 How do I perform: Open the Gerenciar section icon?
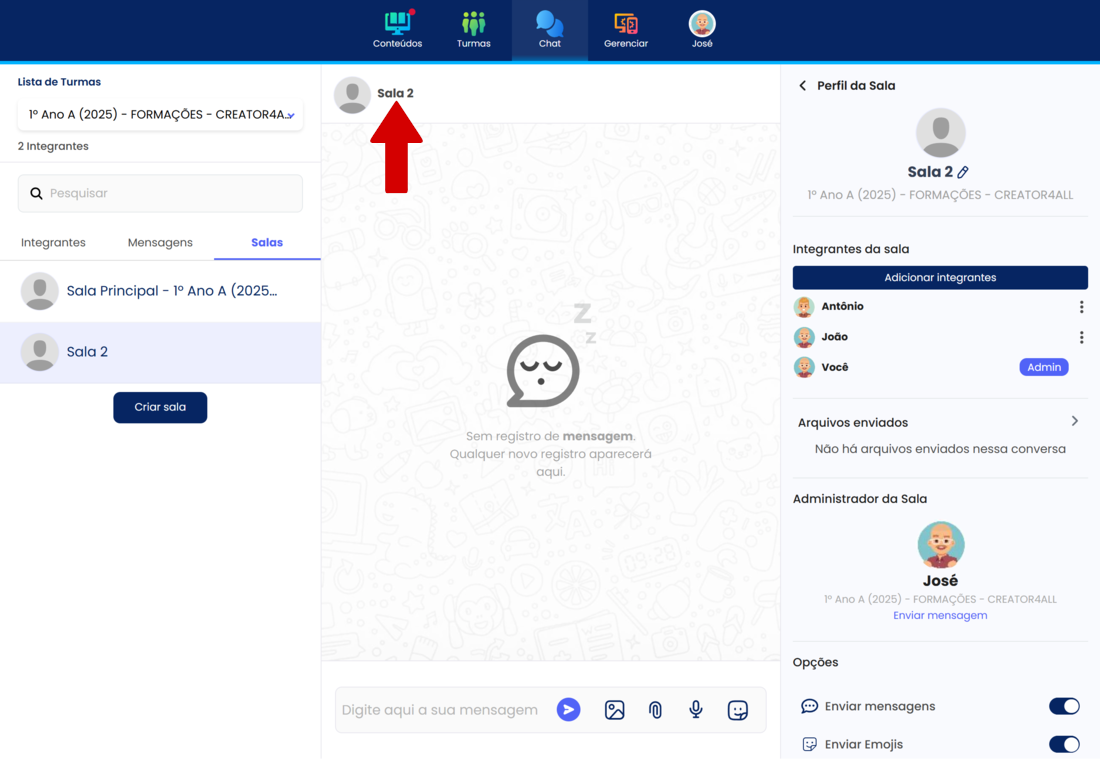click(x=626, y=24)
